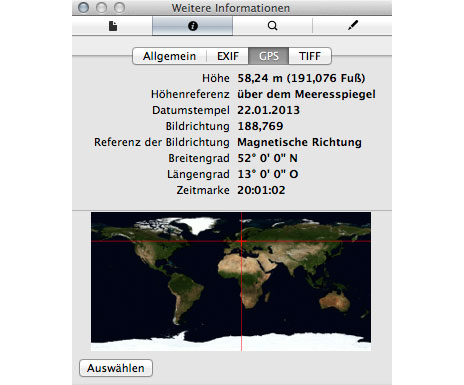The height and width of the screenshot is (385, 464).
Task: Click the window title Weitere Informationen
Action: pyautogui.click(x=231, y=8)
